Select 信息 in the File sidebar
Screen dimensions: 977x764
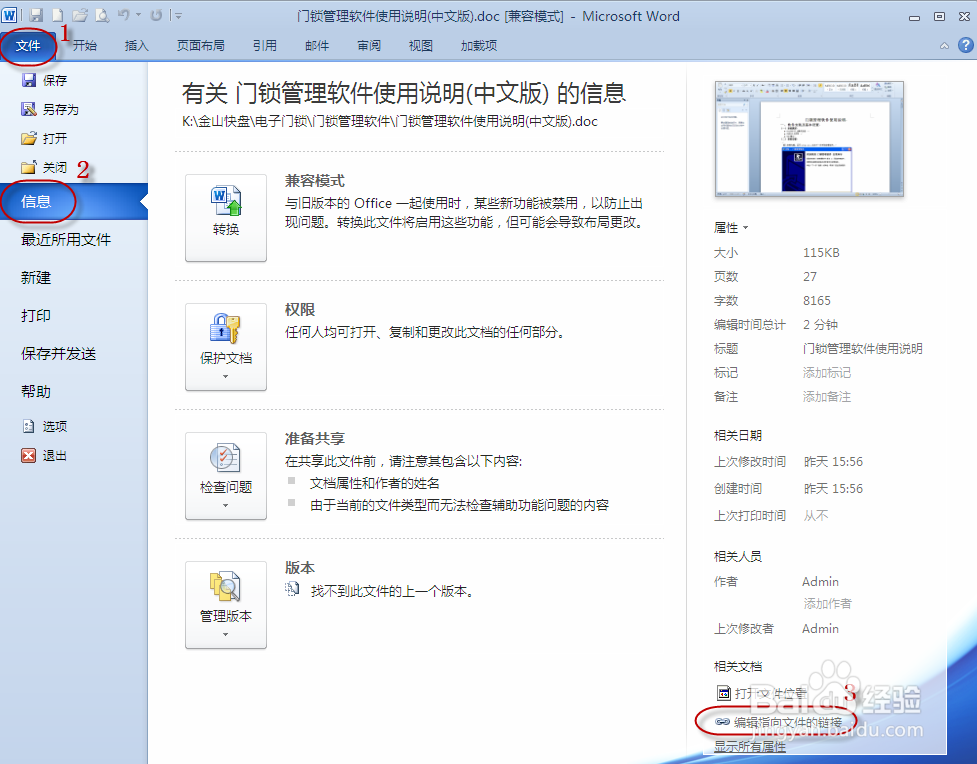tap(38, 201)
